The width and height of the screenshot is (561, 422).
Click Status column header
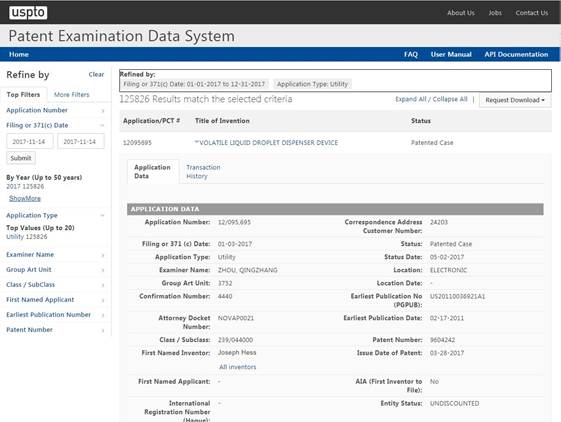click(421, 121)
